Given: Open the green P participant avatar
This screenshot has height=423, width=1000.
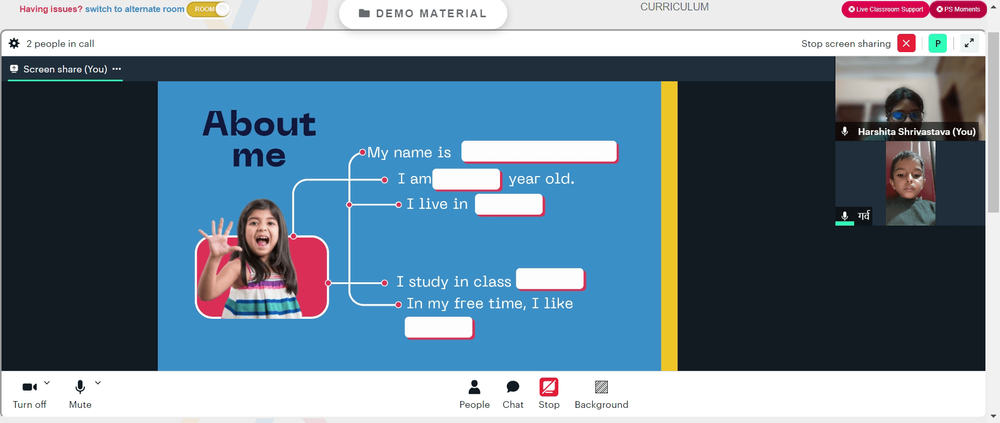Looking at the screenshot, I should 938,43.
